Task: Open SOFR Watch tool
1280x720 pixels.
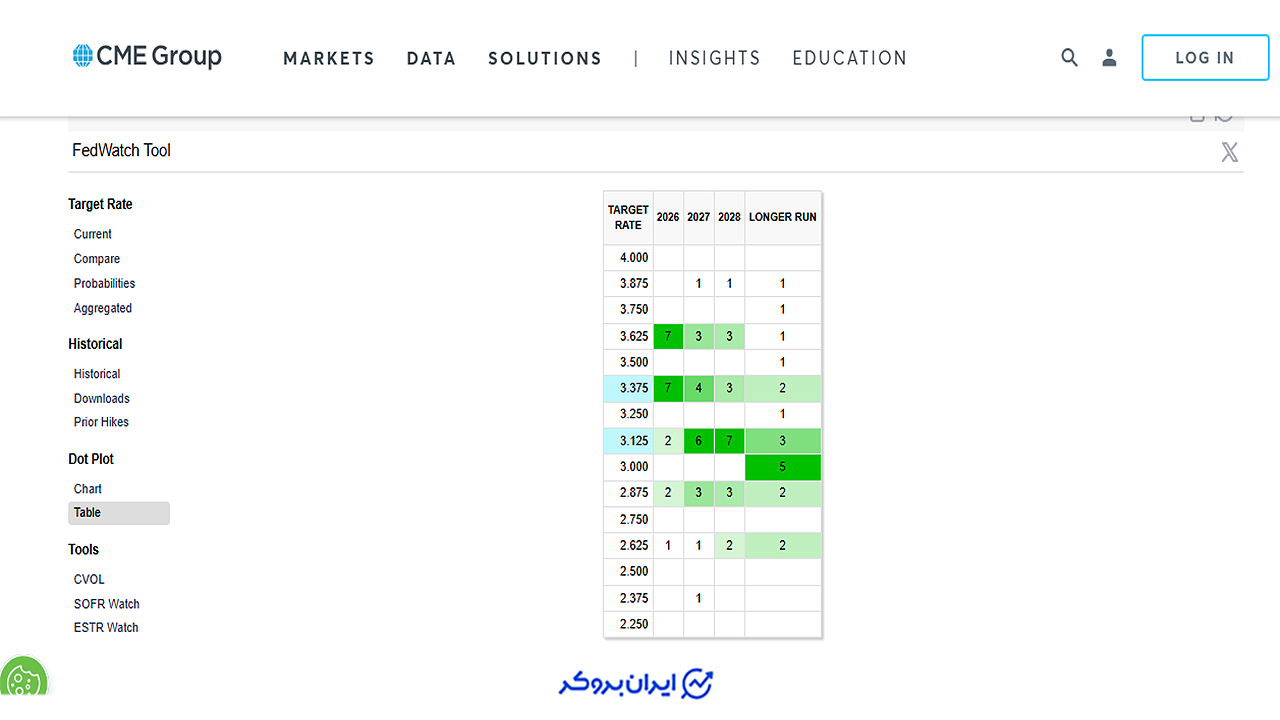Action: (107, 604)
